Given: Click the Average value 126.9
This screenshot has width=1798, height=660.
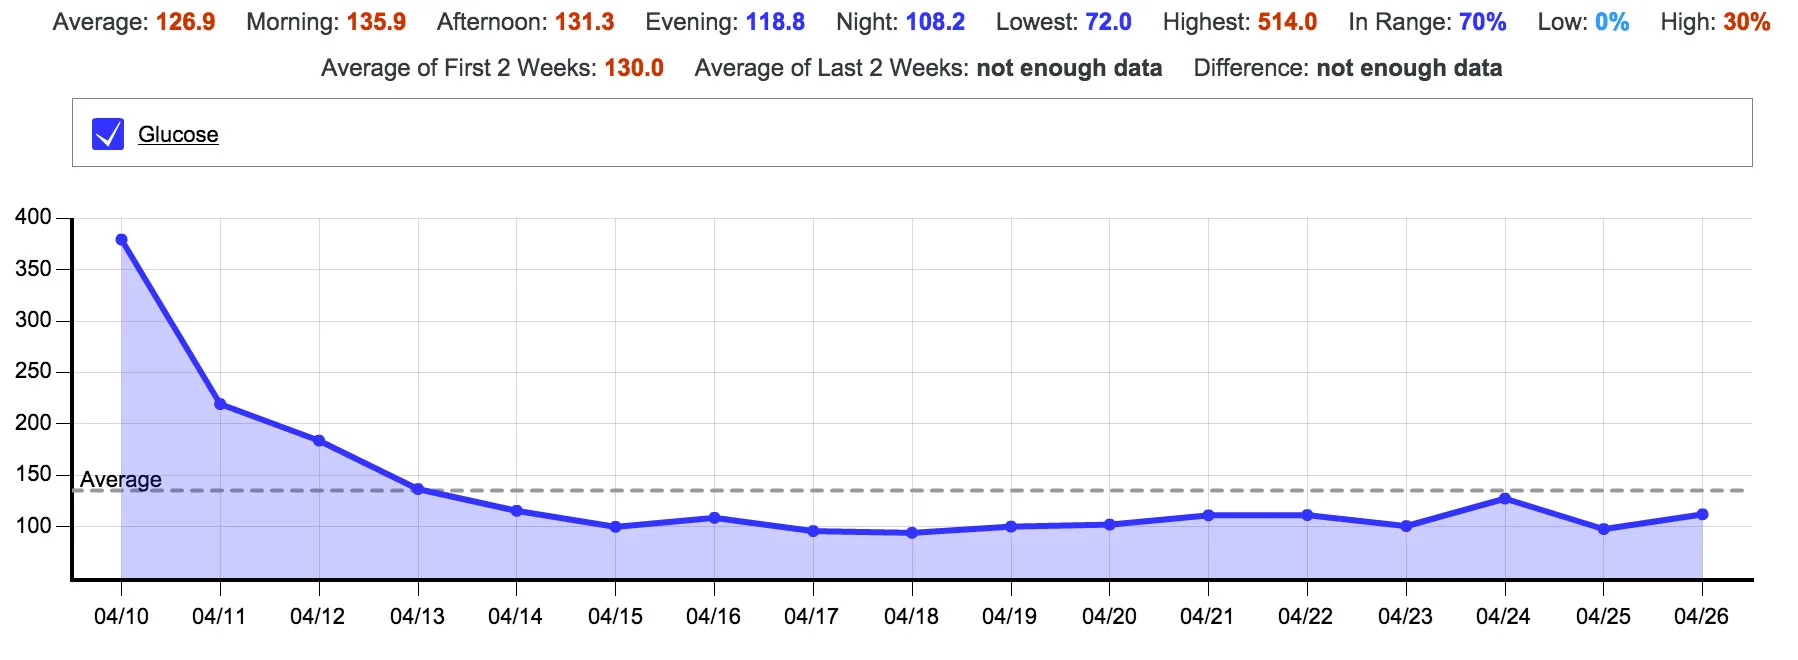Looking at the screenshot, I should pos(185,22).
